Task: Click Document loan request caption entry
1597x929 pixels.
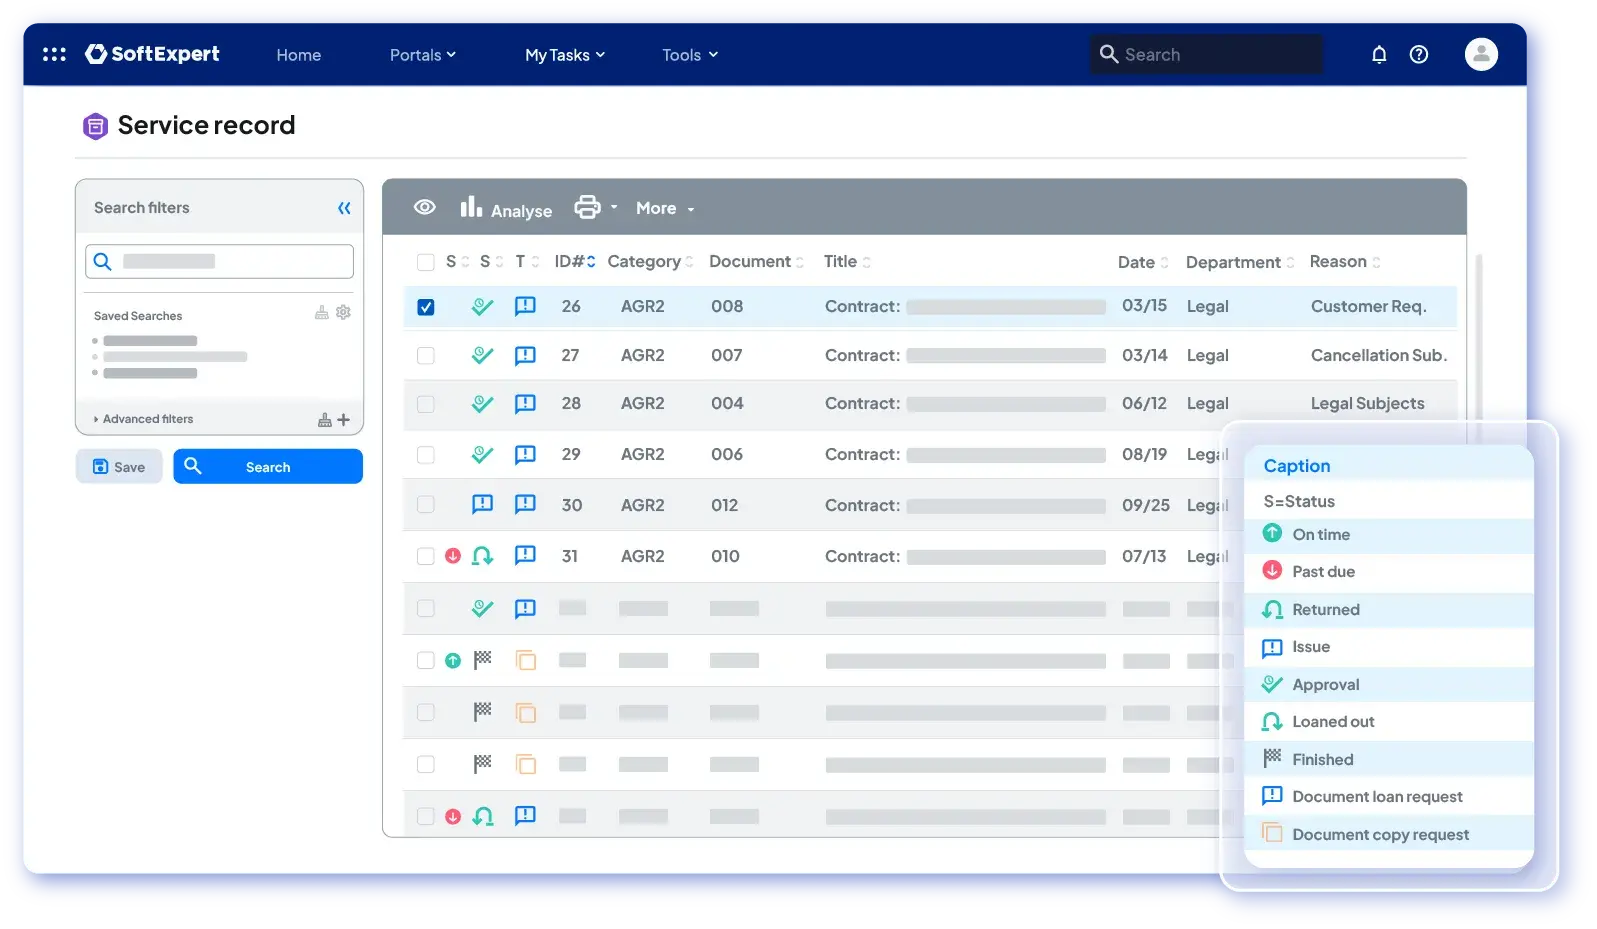Action: pos(1389,796)
